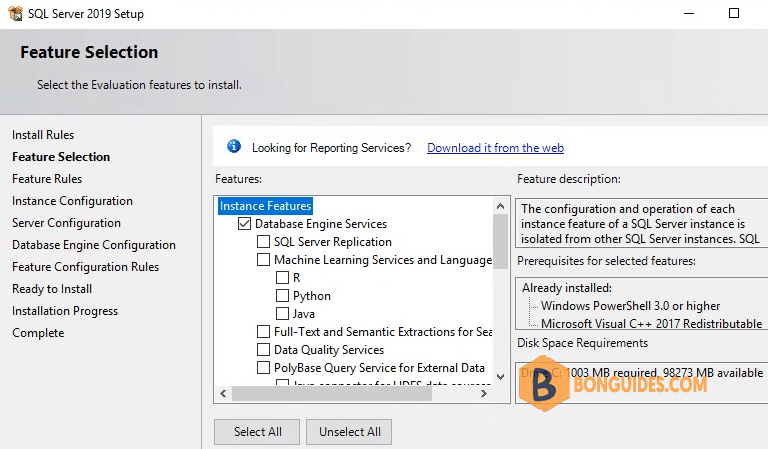Click the Unselect All button
The image size is (768, 449).
point(349,432)
